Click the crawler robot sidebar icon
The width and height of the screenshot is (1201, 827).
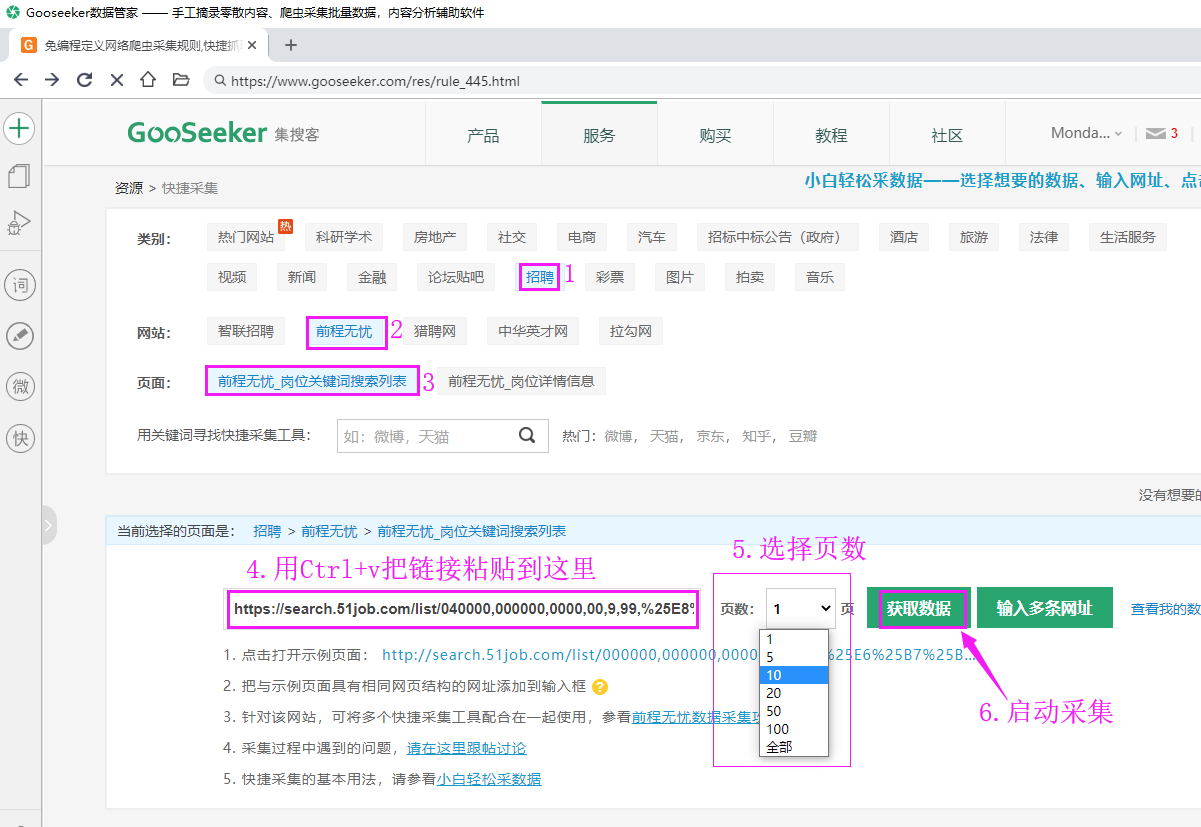click(x=19, y=223)
